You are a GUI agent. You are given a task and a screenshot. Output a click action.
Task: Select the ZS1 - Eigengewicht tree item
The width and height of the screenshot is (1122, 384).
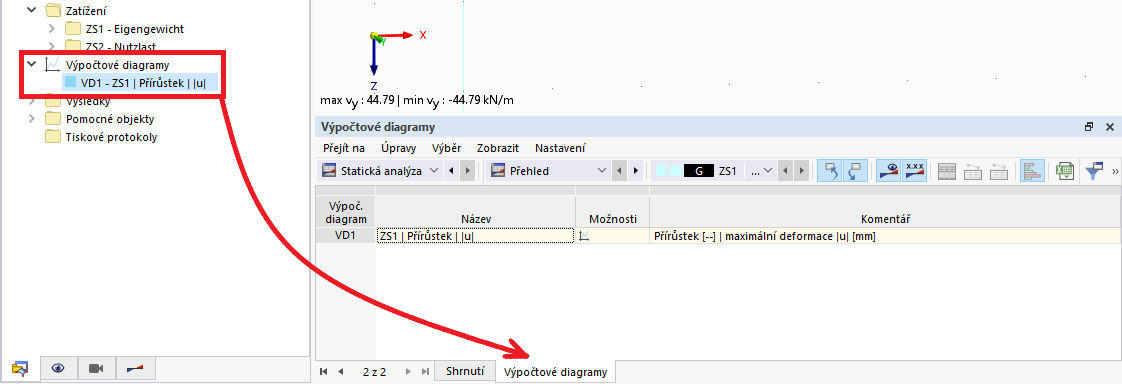(x=134, y=29)
